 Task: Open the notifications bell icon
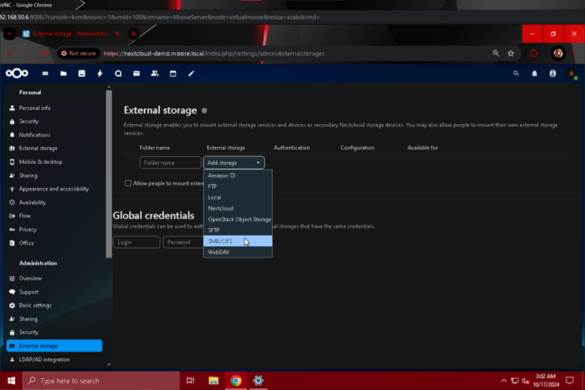[534, 74]
